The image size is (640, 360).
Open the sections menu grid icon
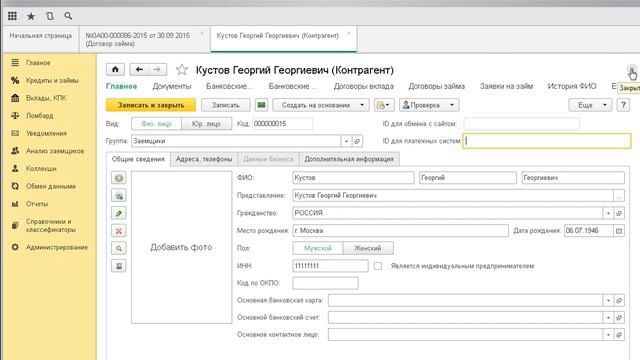(12, 16)
